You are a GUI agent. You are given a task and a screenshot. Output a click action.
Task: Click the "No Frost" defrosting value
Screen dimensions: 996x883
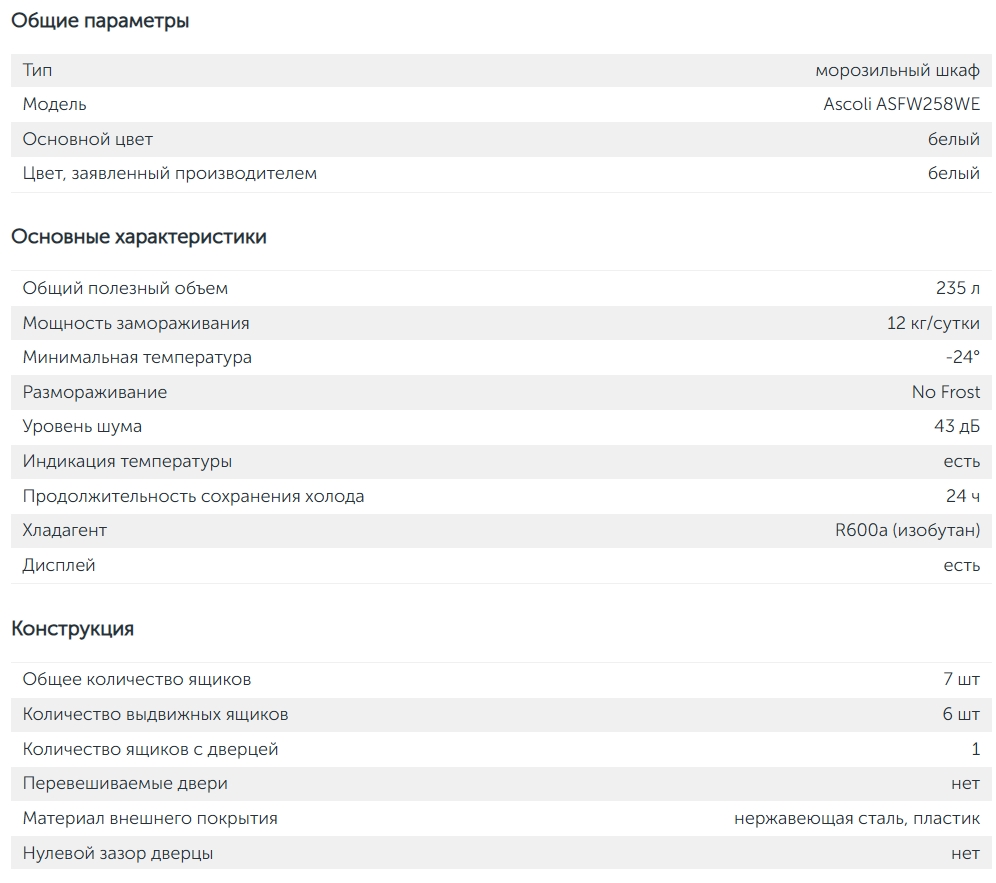tap(945, 392)
